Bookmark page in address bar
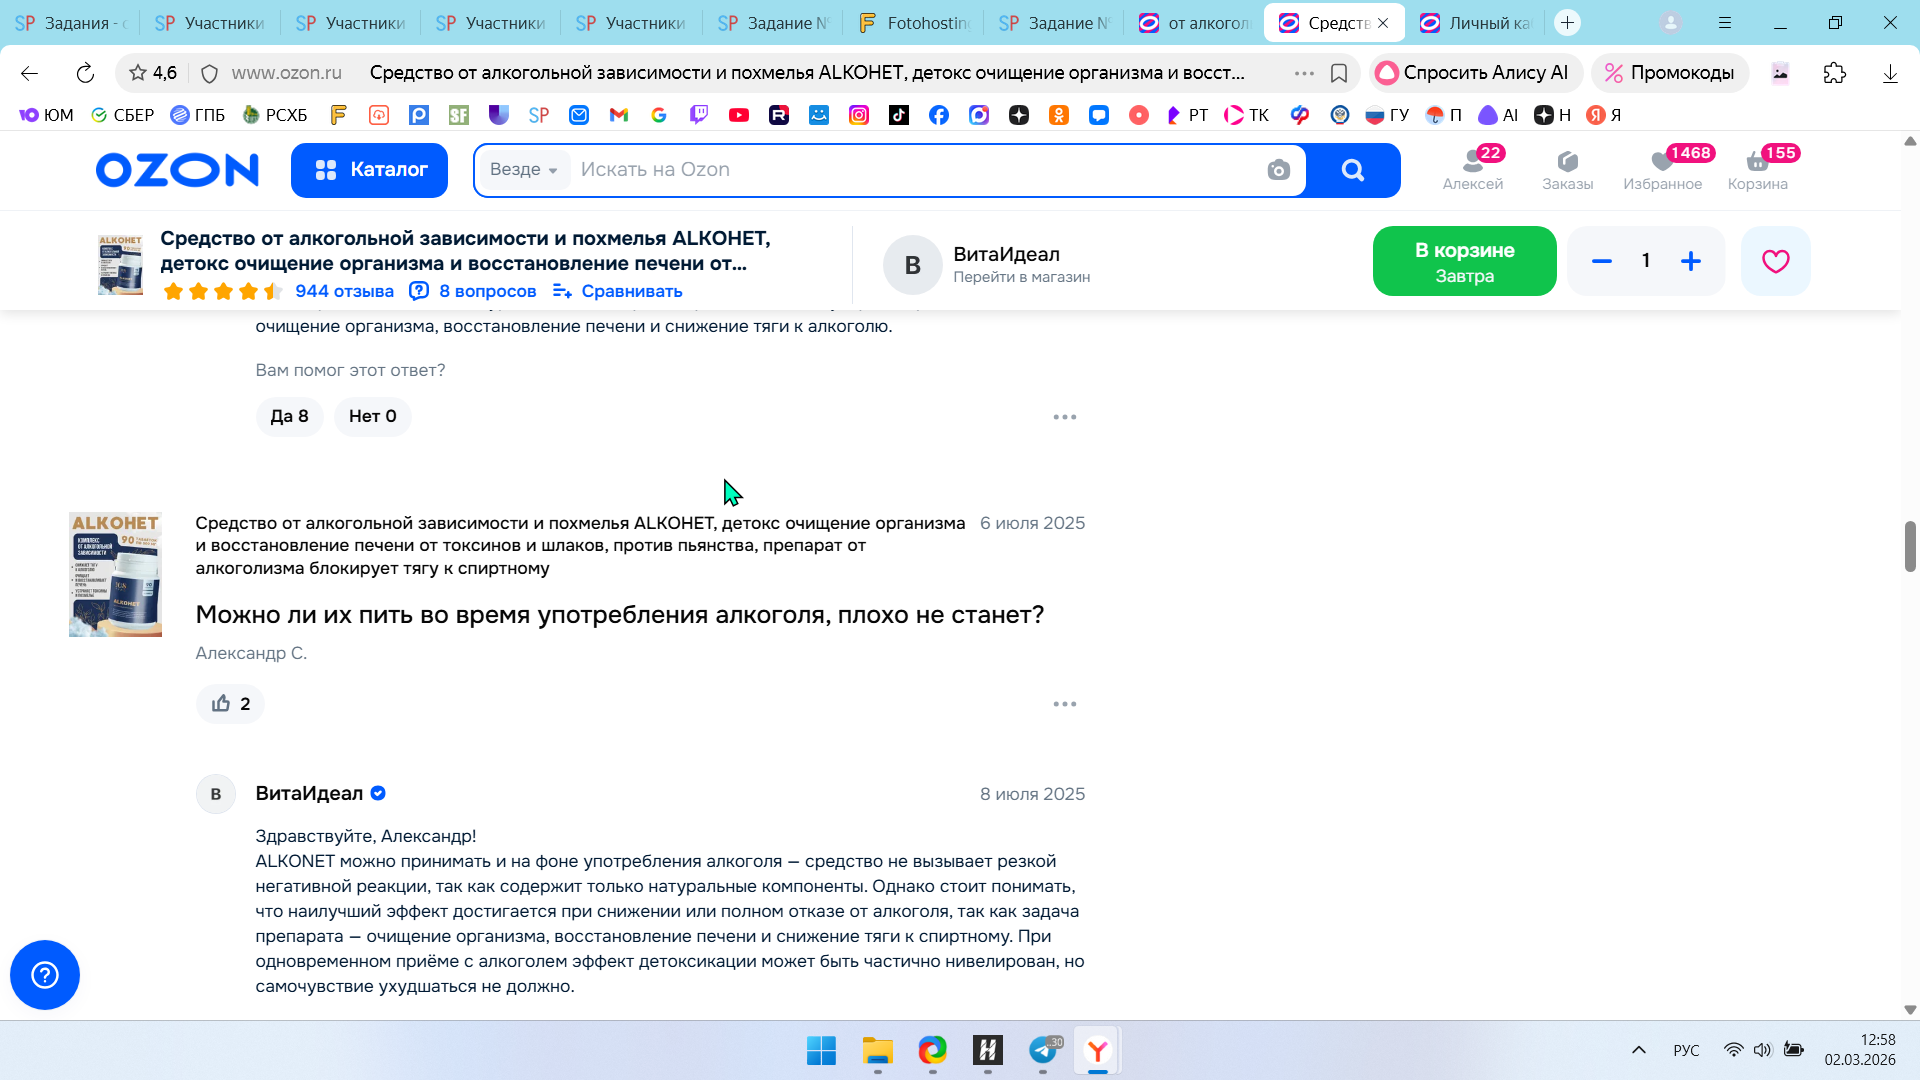This screenshot has height=1080, width=1920. tap(1339, 73)
